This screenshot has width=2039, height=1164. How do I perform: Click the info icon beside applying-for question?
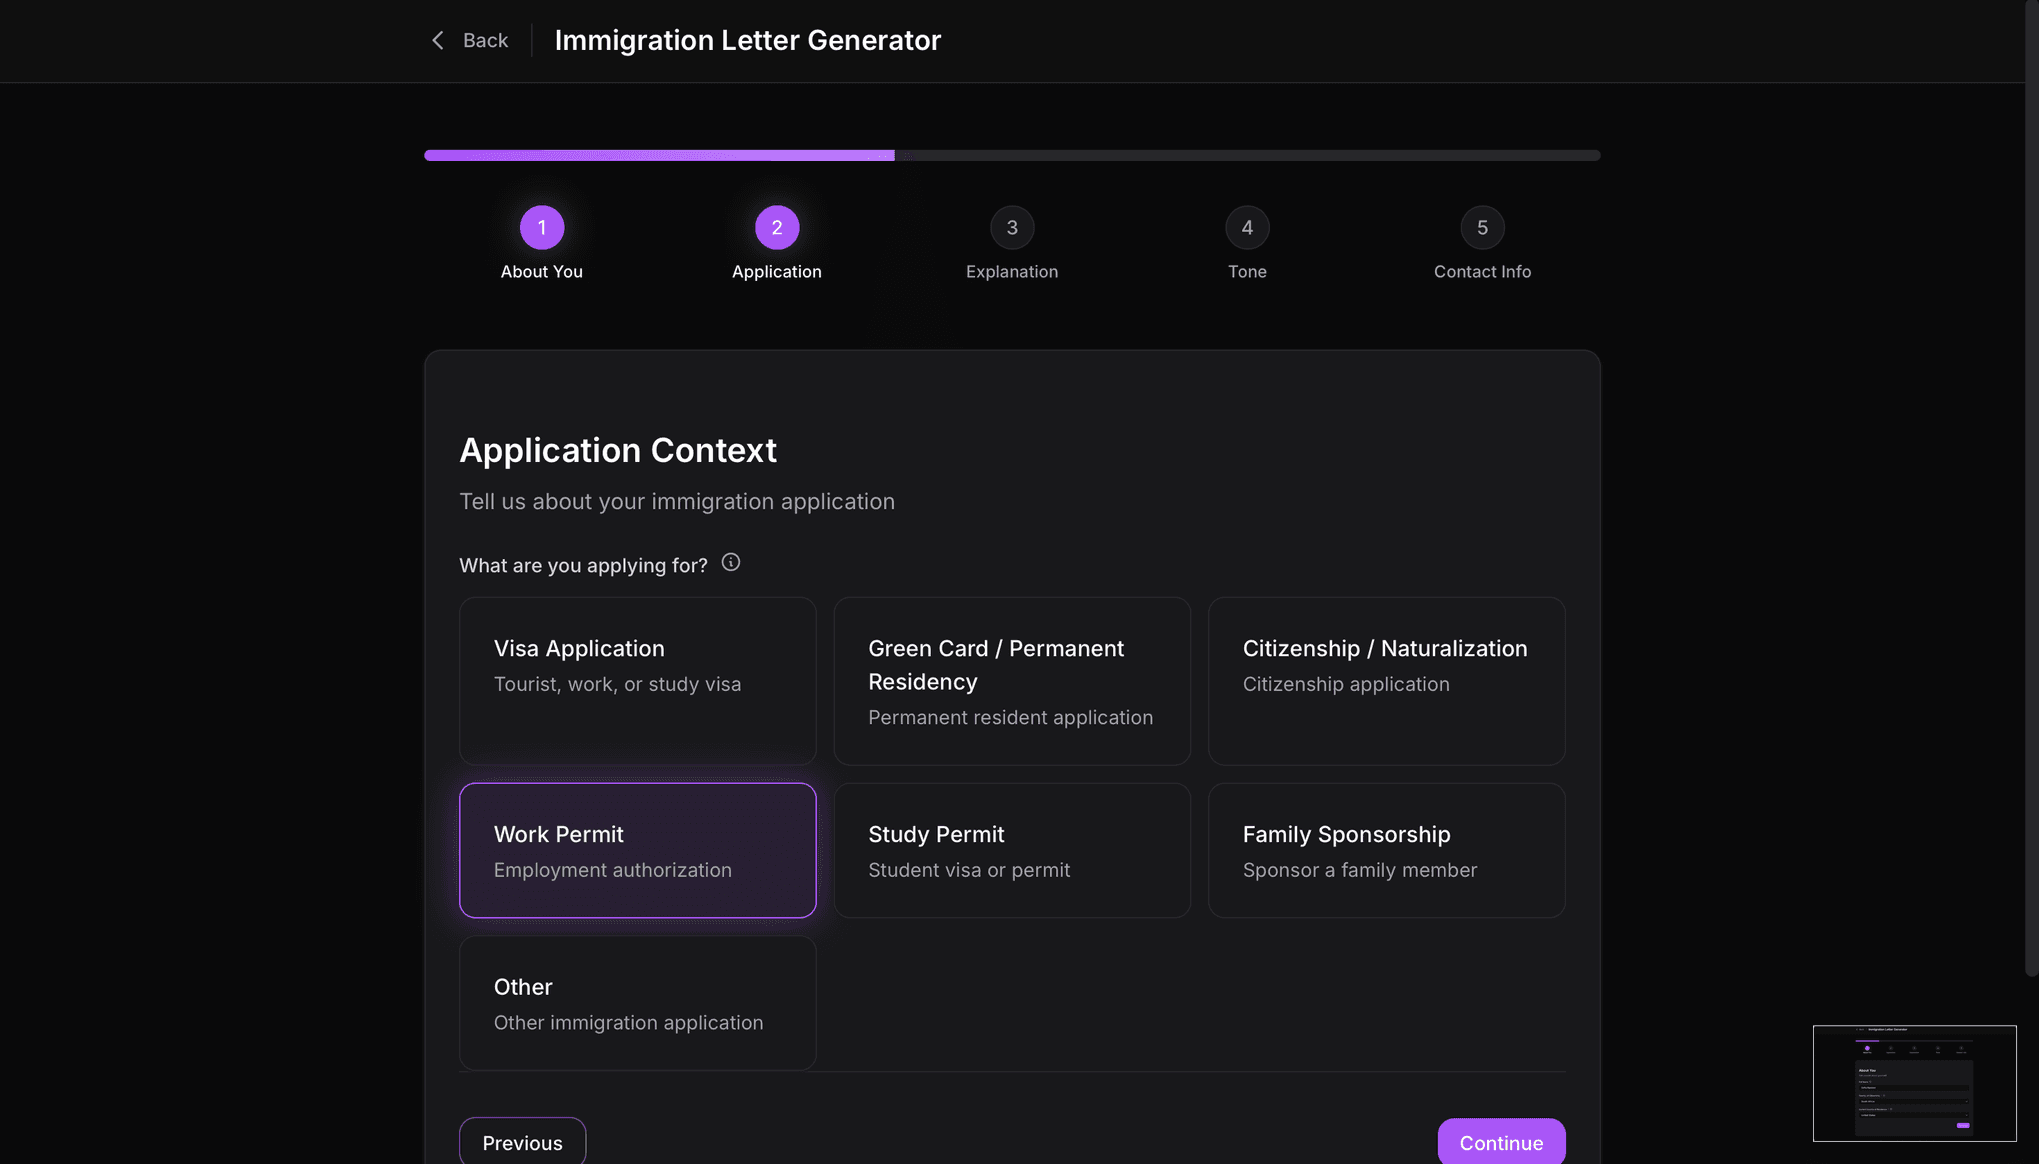(x=731, y=562)
